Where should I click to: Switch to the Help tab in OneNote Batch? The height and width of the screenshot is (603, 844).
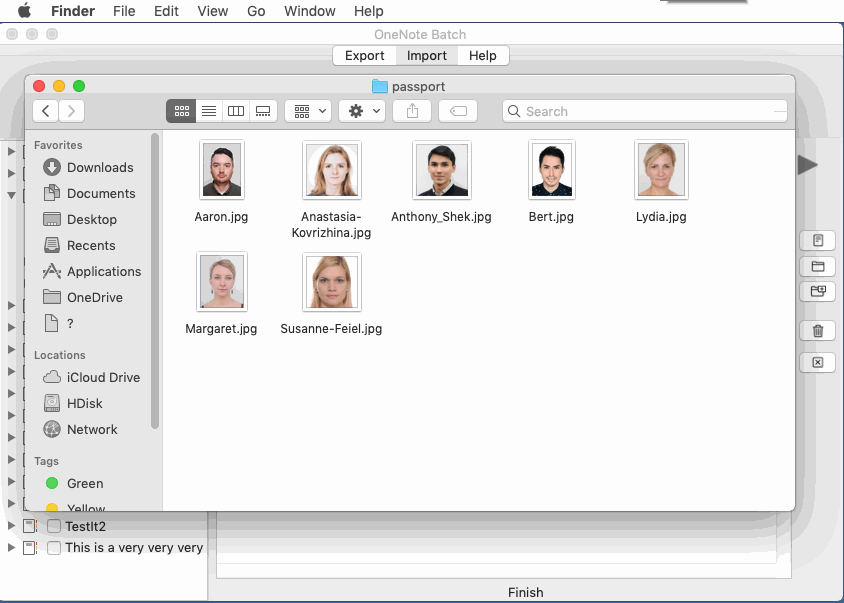(x=483, y=55)
